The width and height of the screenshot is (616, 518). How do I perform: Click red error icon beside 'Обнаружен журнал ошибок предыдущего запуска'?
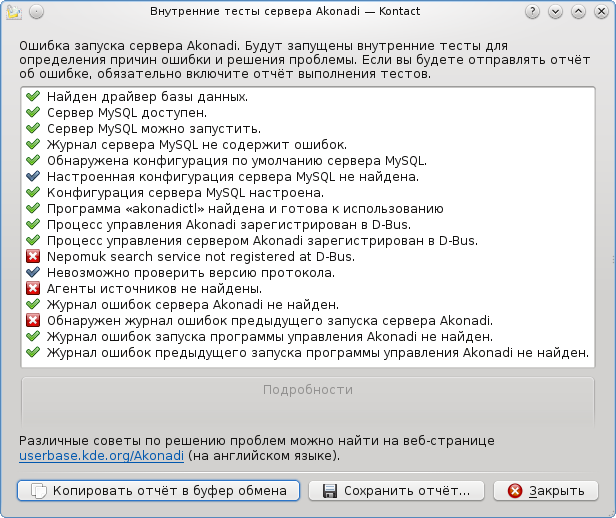(x=33, y=320)
